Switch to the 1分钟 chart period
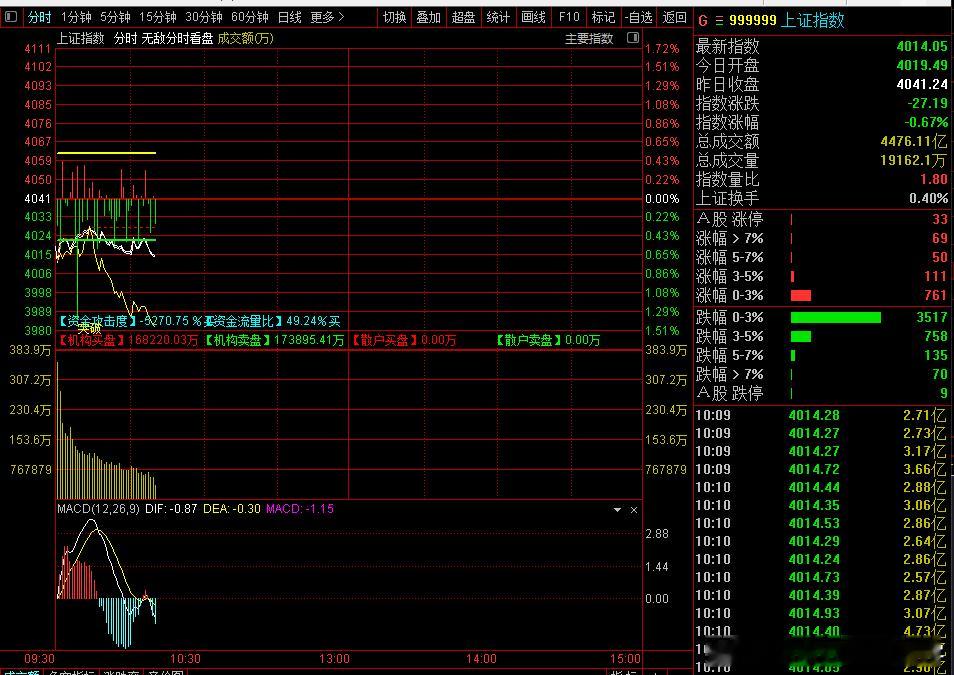Image resolution: width=954 pixels, height=675 pixels. coord(76,18)
